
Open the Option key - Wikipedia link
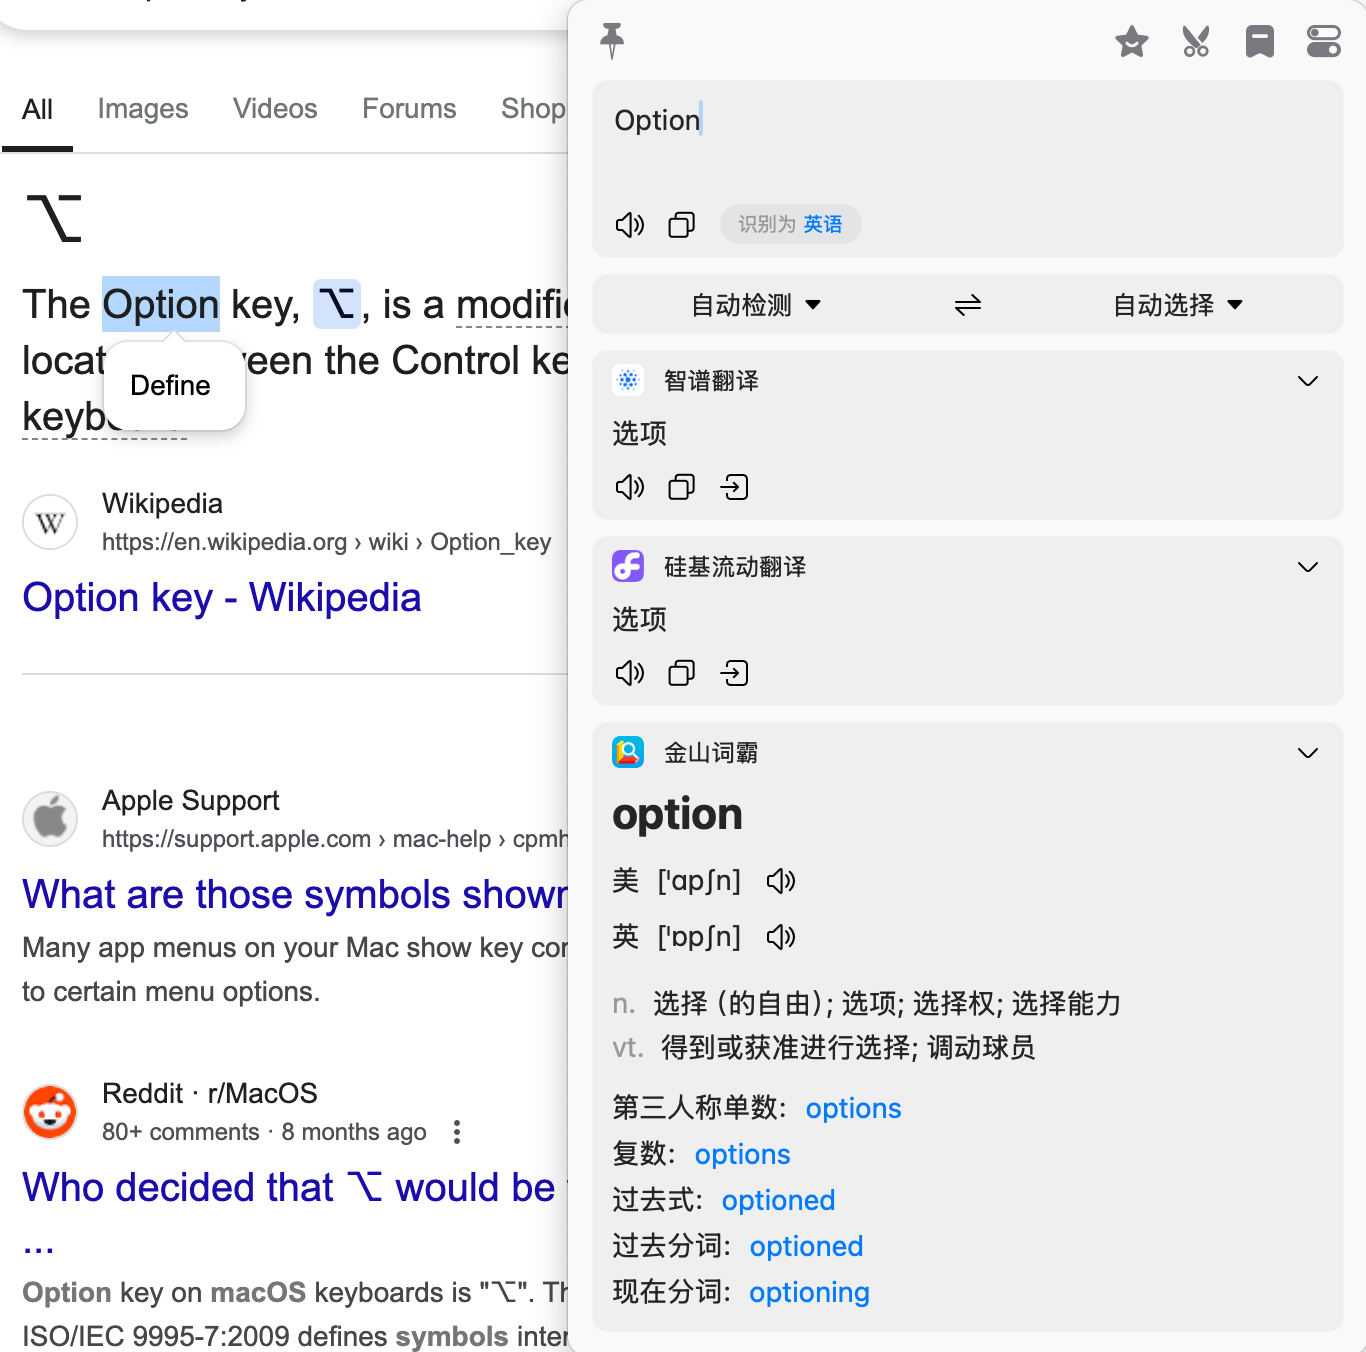222,598
